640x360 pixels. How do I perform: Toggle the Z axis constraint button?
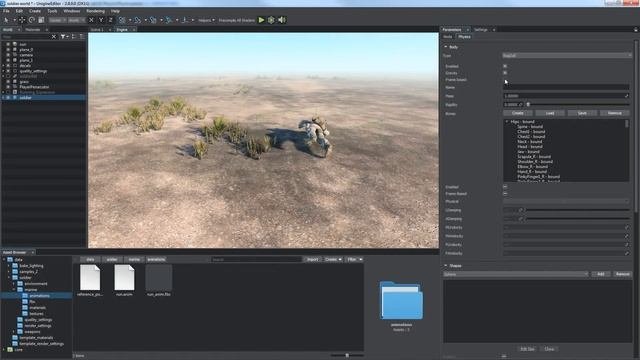[x=110, y=20]
